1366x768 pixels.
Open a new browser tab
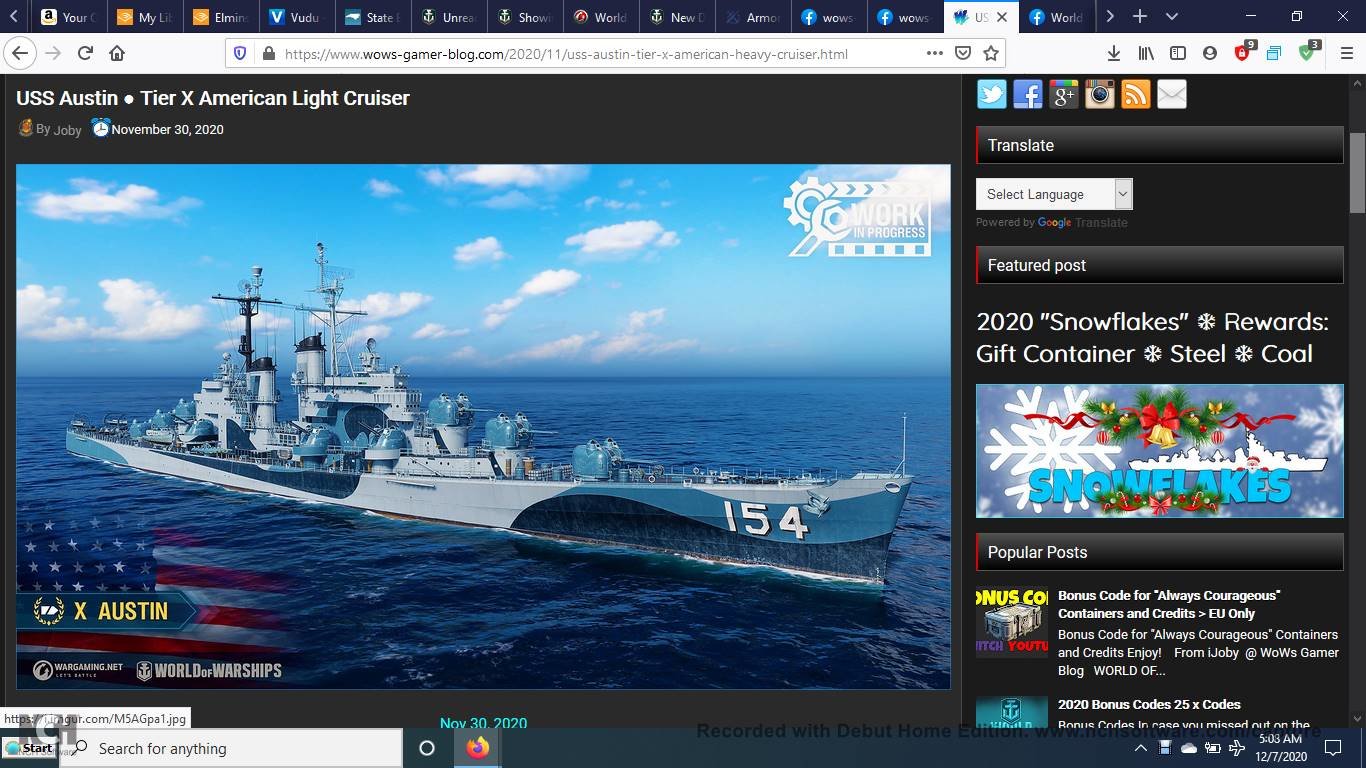point(1140,16)
